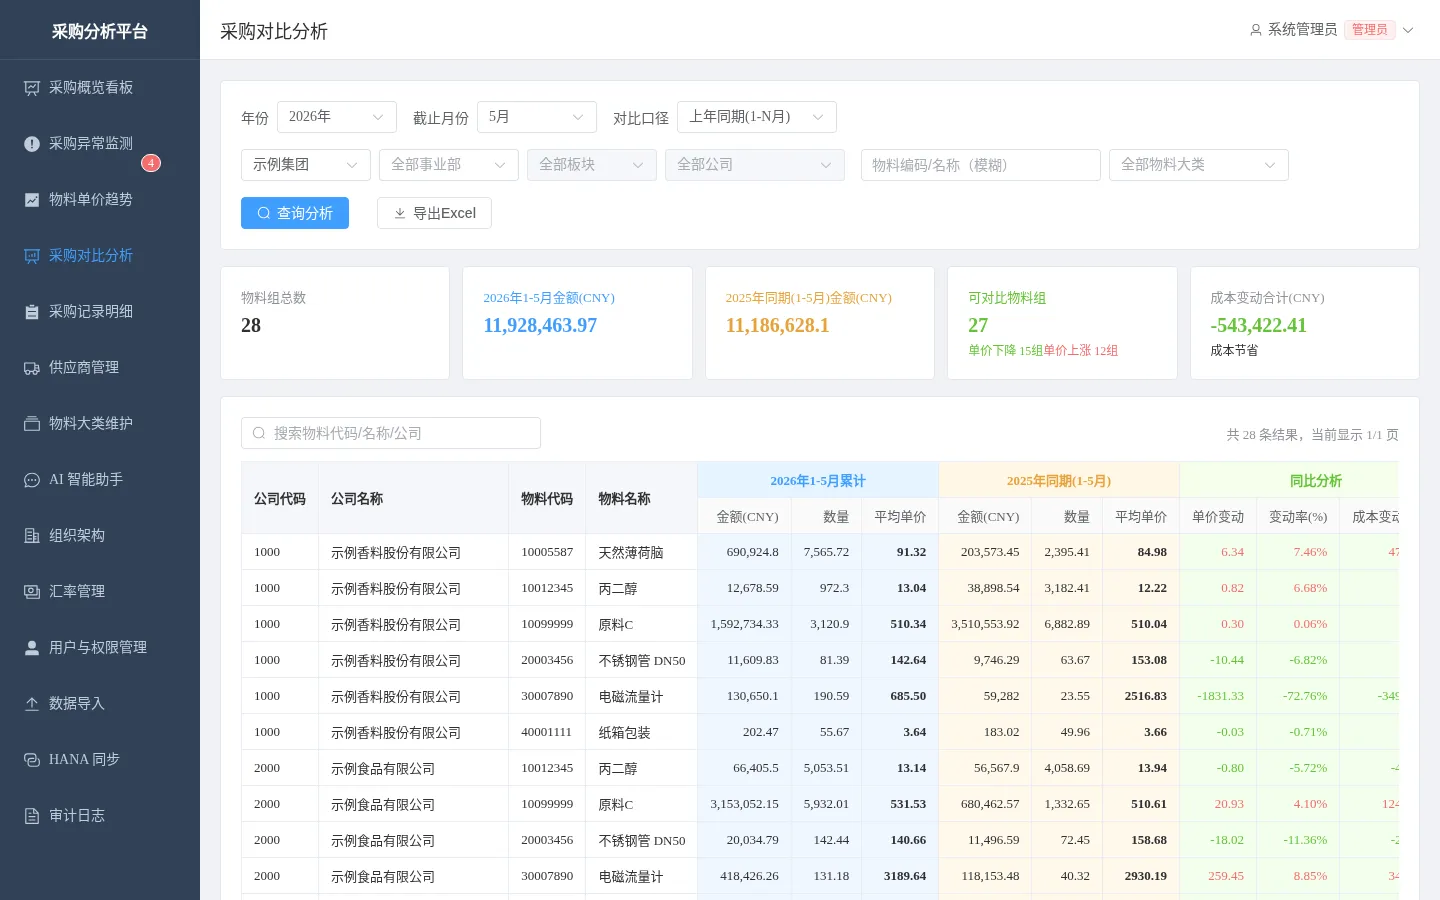Open the 审计日志 menu item
The height and width of the screenshot is (900, 1440).
[100, 816]
